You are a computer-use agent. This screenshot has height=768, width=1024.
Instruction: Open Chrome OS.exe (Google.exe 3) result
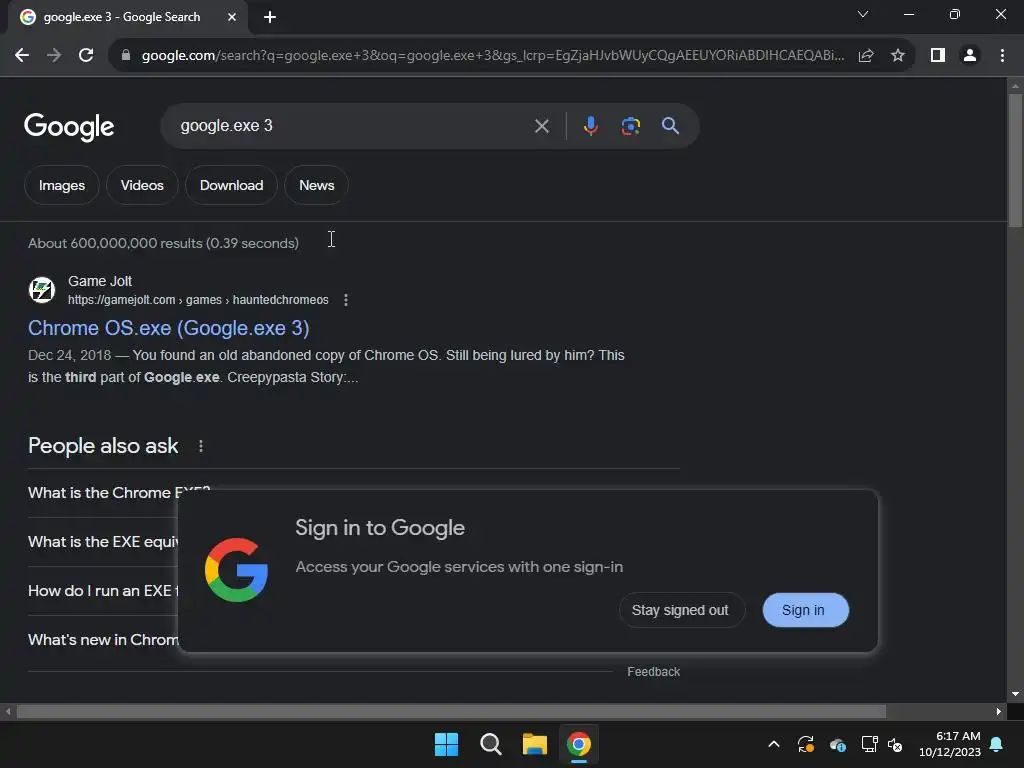click(168, 328)
